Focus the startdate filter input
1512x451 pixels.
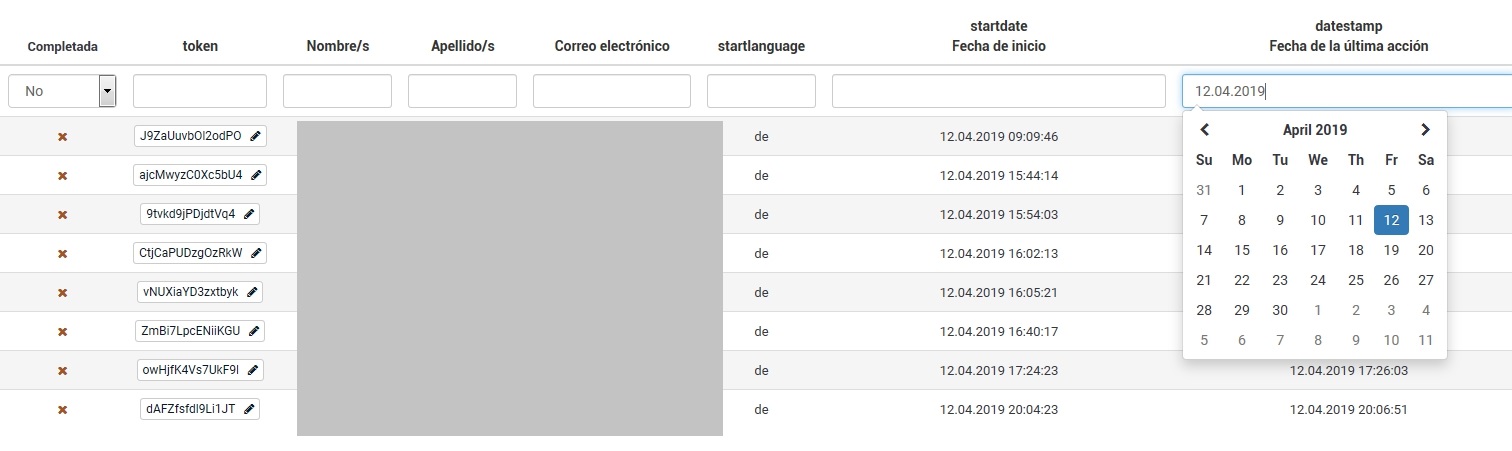[x=998, y=91]
